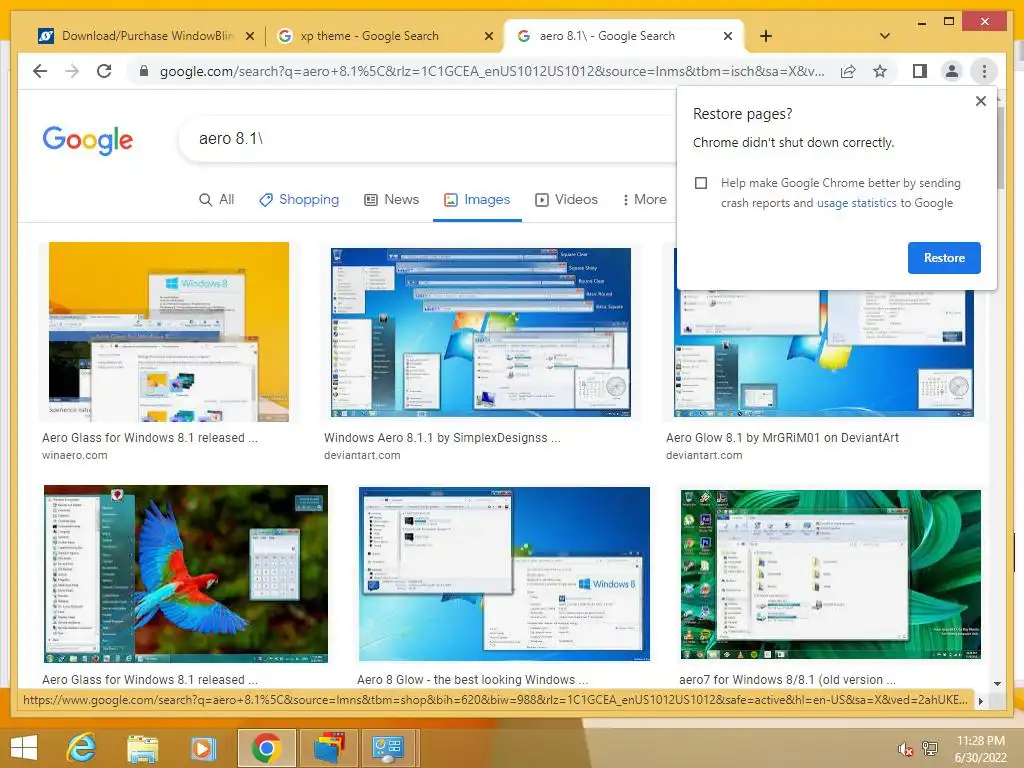Open the stacked windows taskbar app
Screen dimensions: 1024x768
[328, 748]
